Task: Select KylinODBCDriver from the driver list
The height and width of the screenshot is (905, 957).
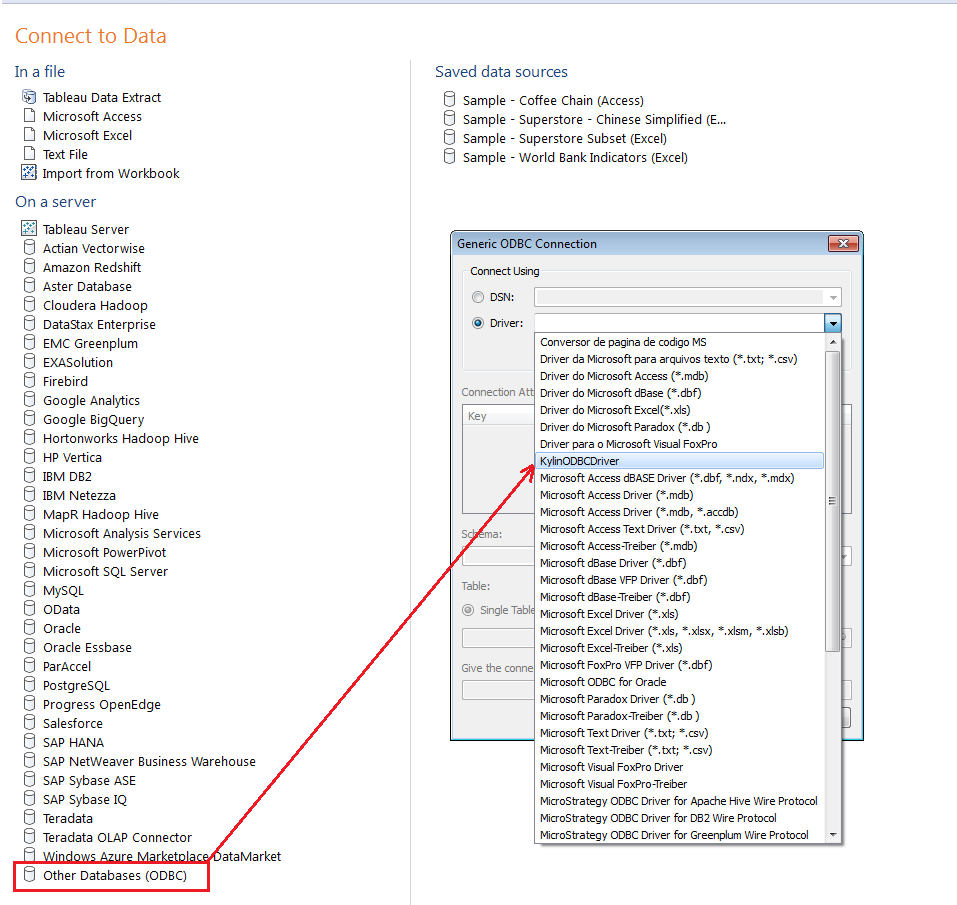Action: point(600,460)
